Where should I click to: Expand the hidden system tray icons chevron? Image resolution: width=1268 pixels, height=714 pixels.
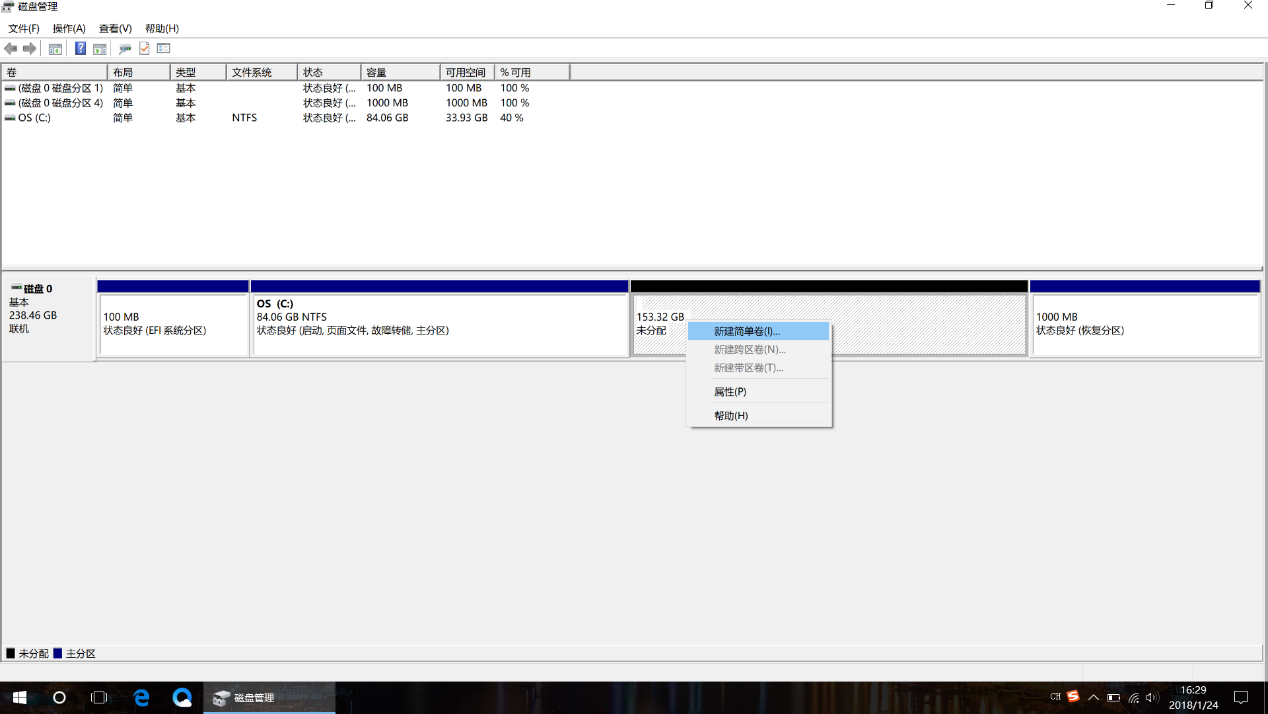point(1093,697)
